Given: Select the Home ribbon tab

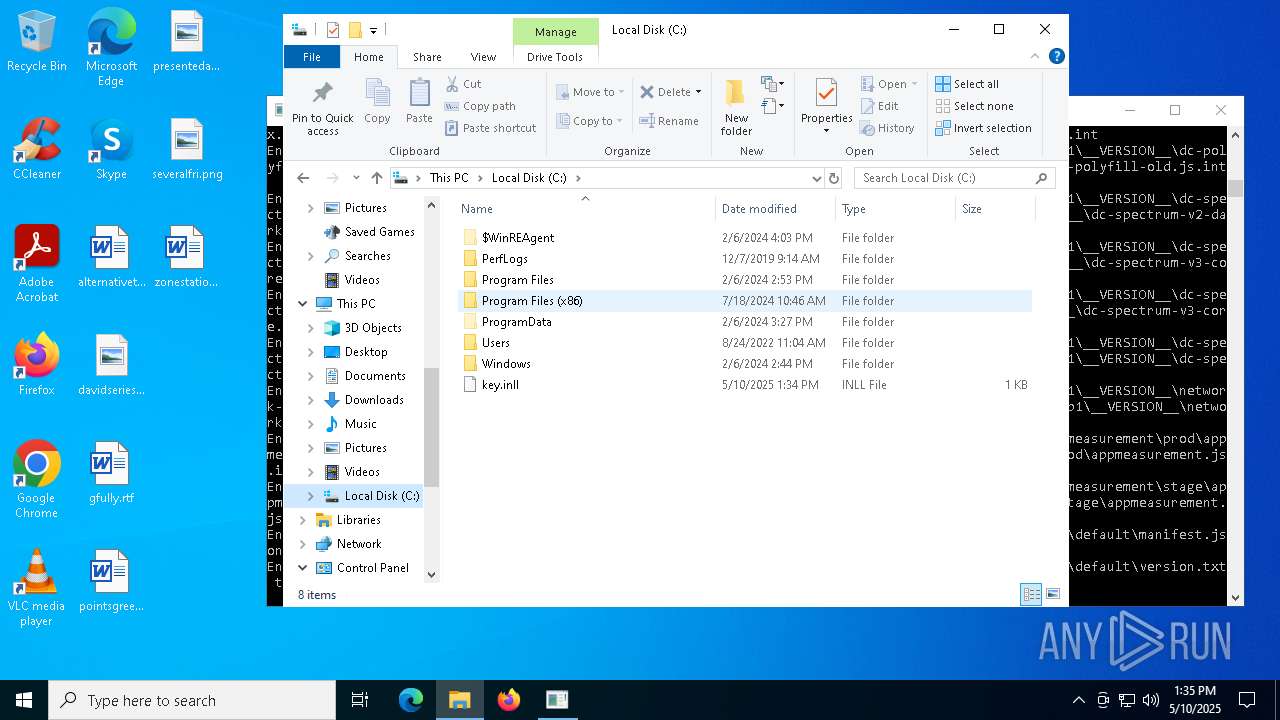Looking at the screenshot, I should 368,57.
